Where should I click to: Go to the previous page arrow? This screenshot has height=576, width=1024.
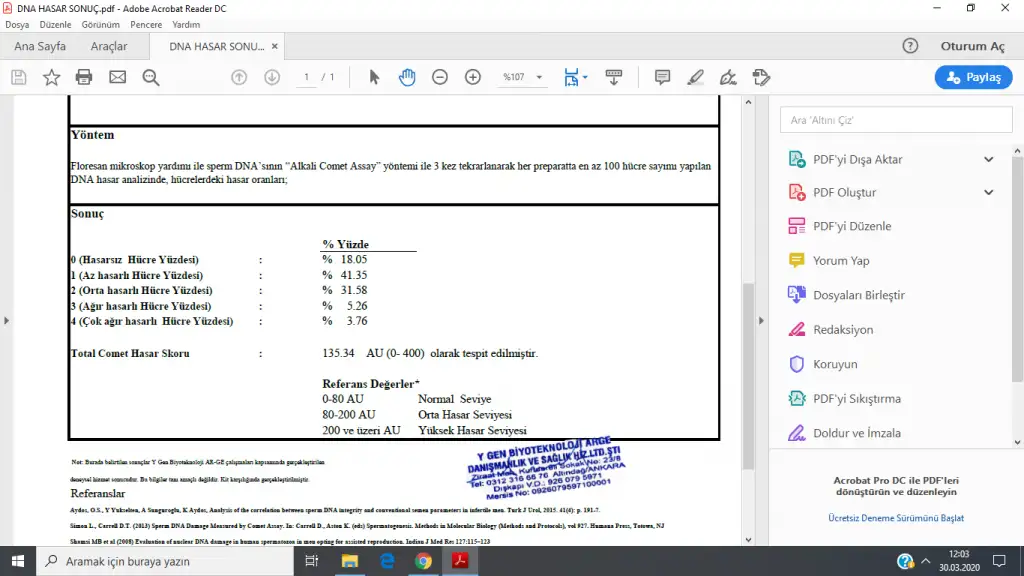239,77
